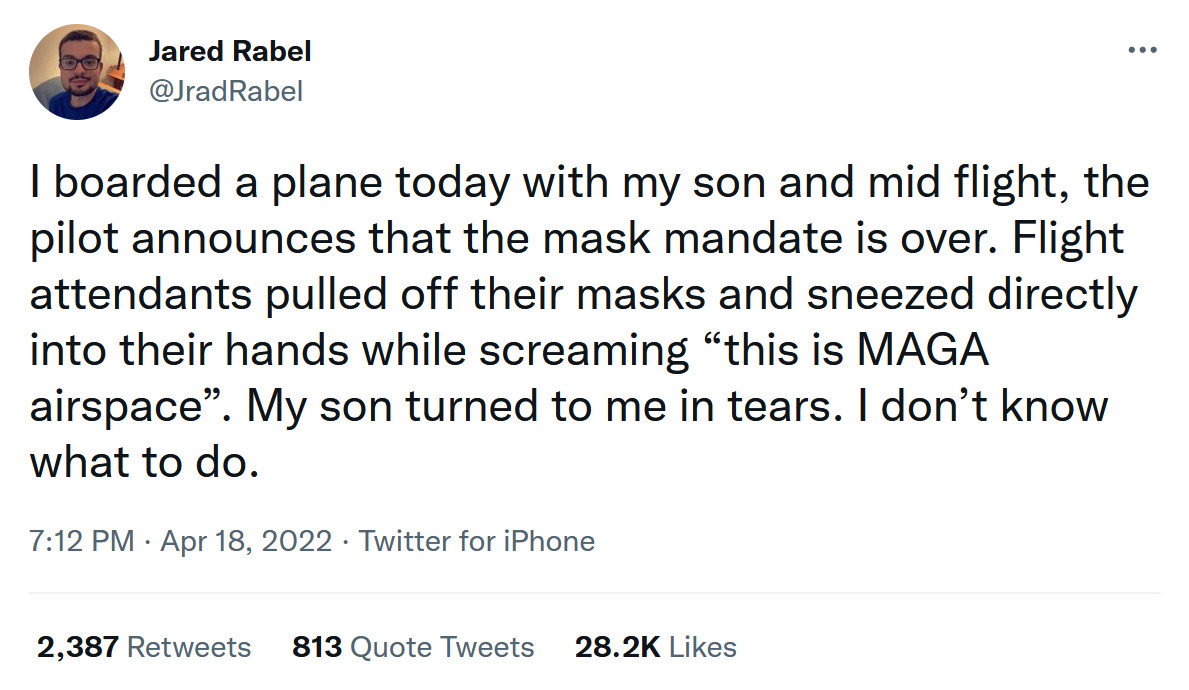Click the word Retweets in the stats row
1189x690 pixels.
coord(189,647)
